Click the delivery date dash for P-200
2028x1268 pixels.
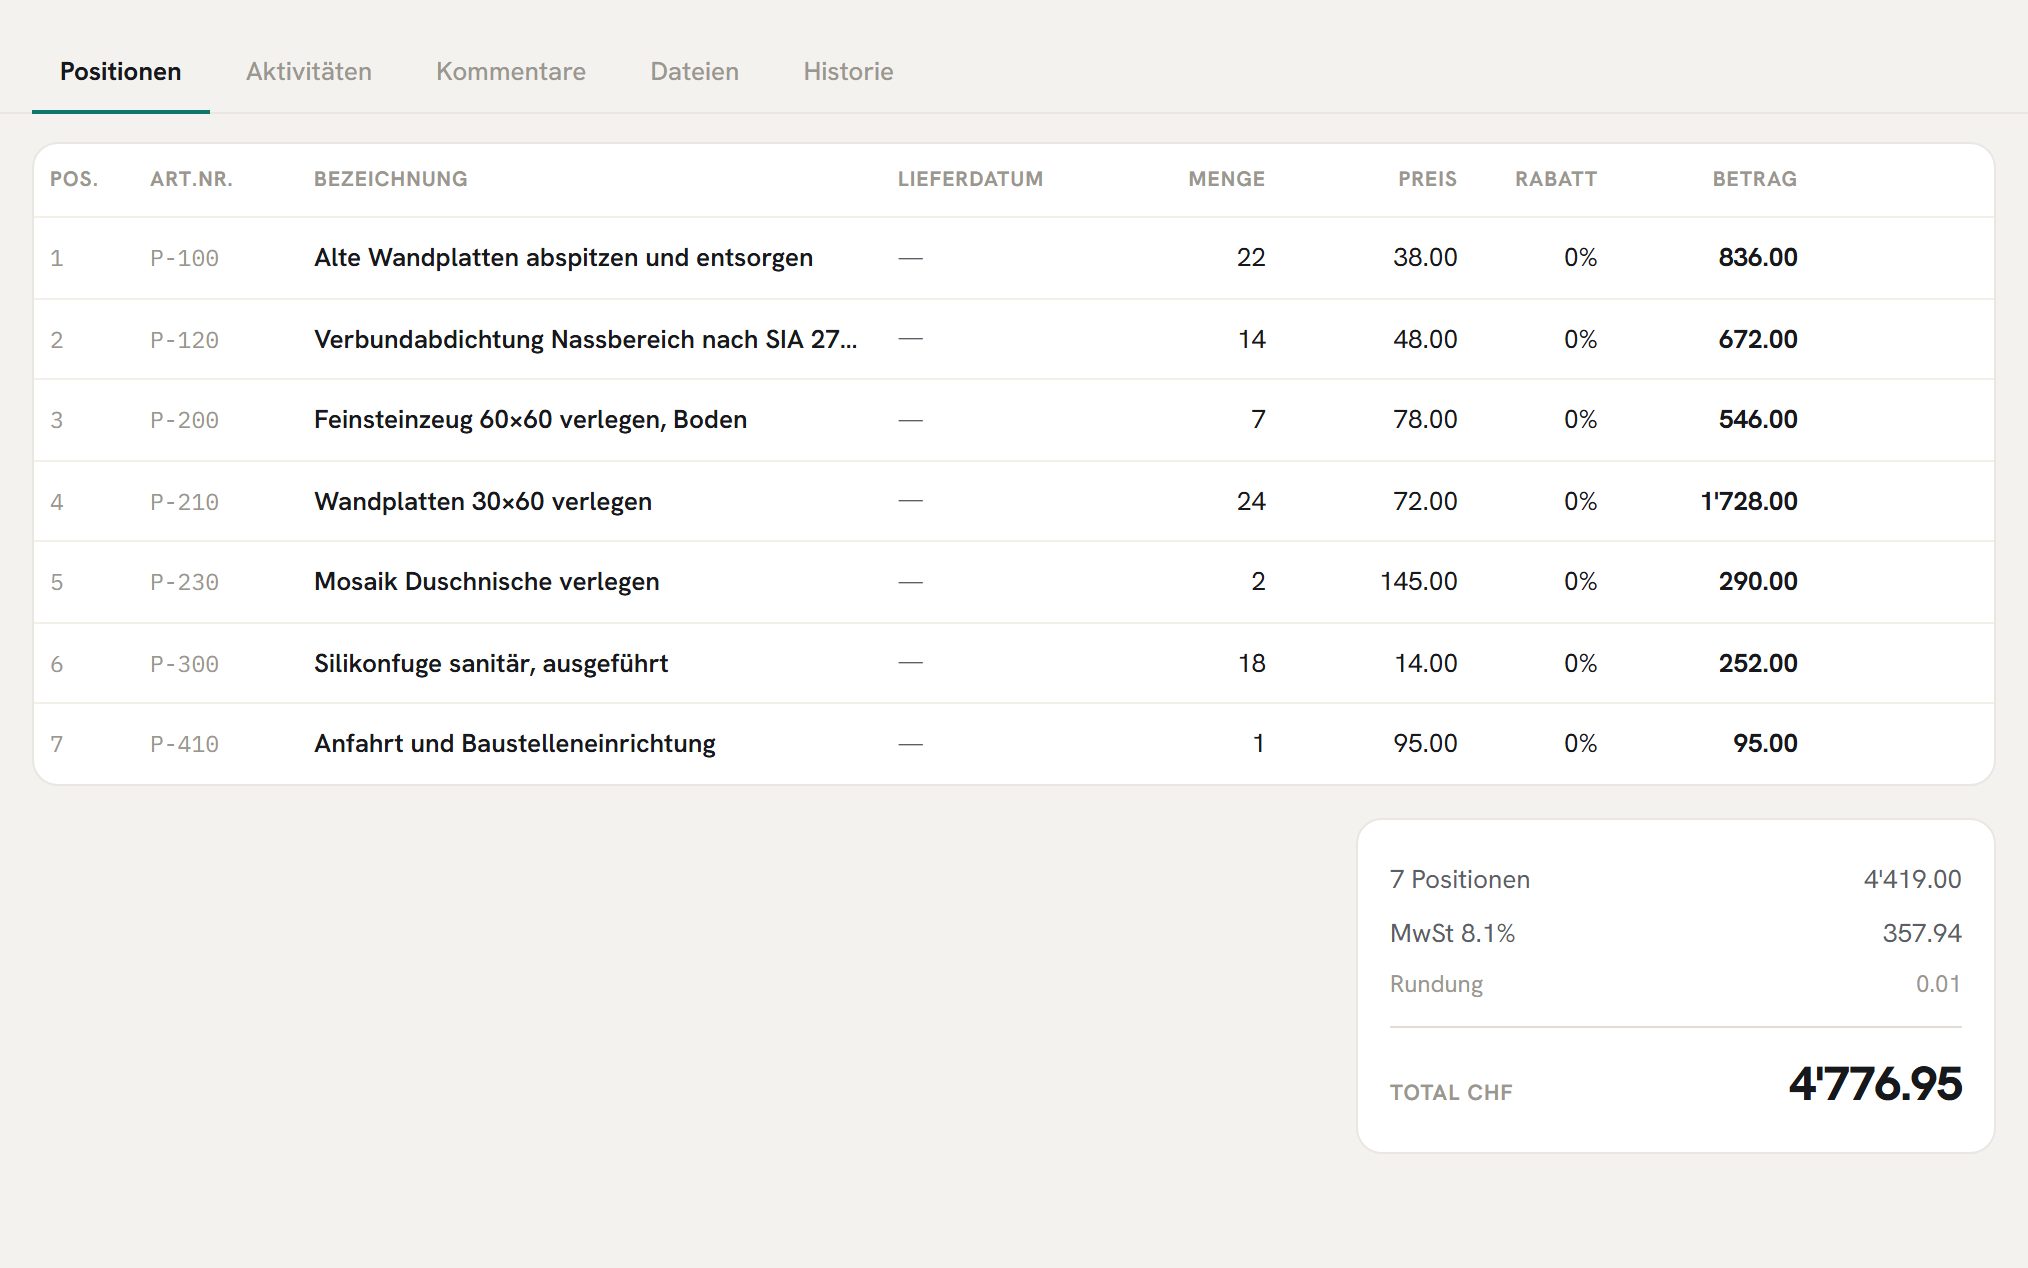[910, 420]
